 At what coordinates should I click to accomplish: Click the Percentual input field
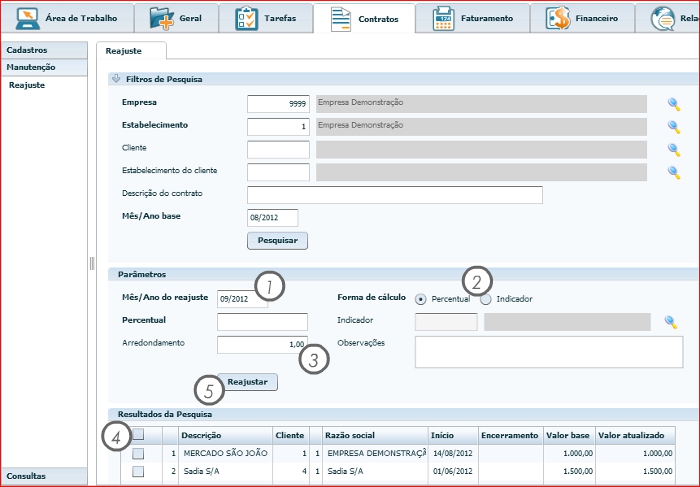point(262,322)
